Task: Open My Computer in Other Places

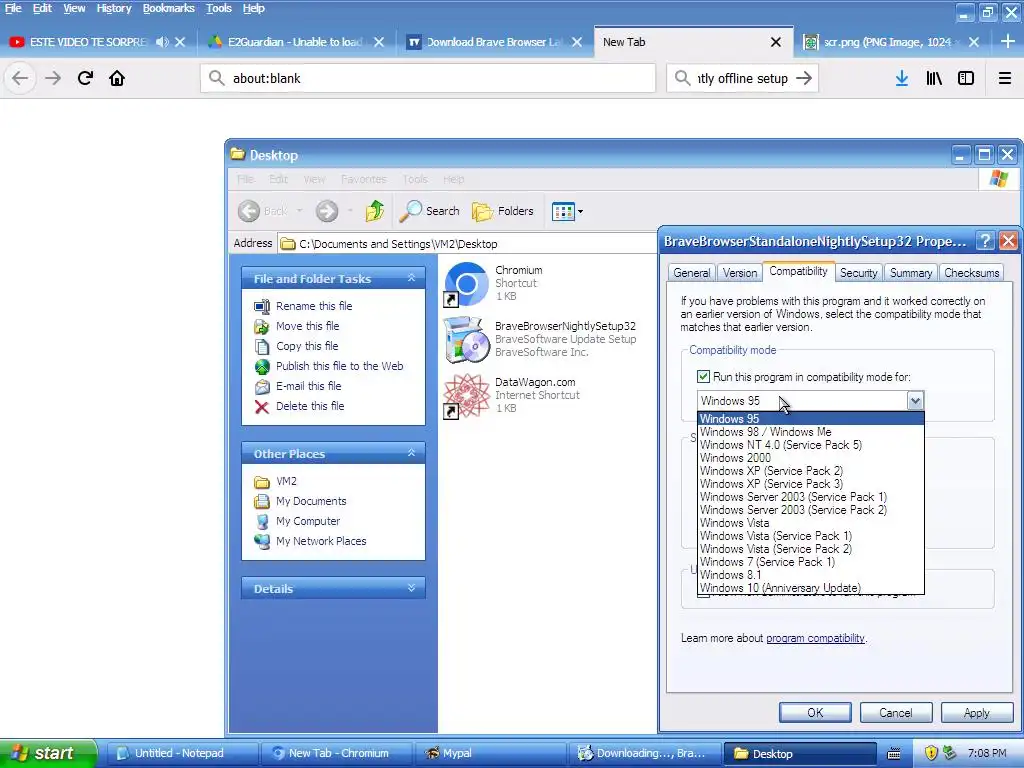Action: (308, 521)
